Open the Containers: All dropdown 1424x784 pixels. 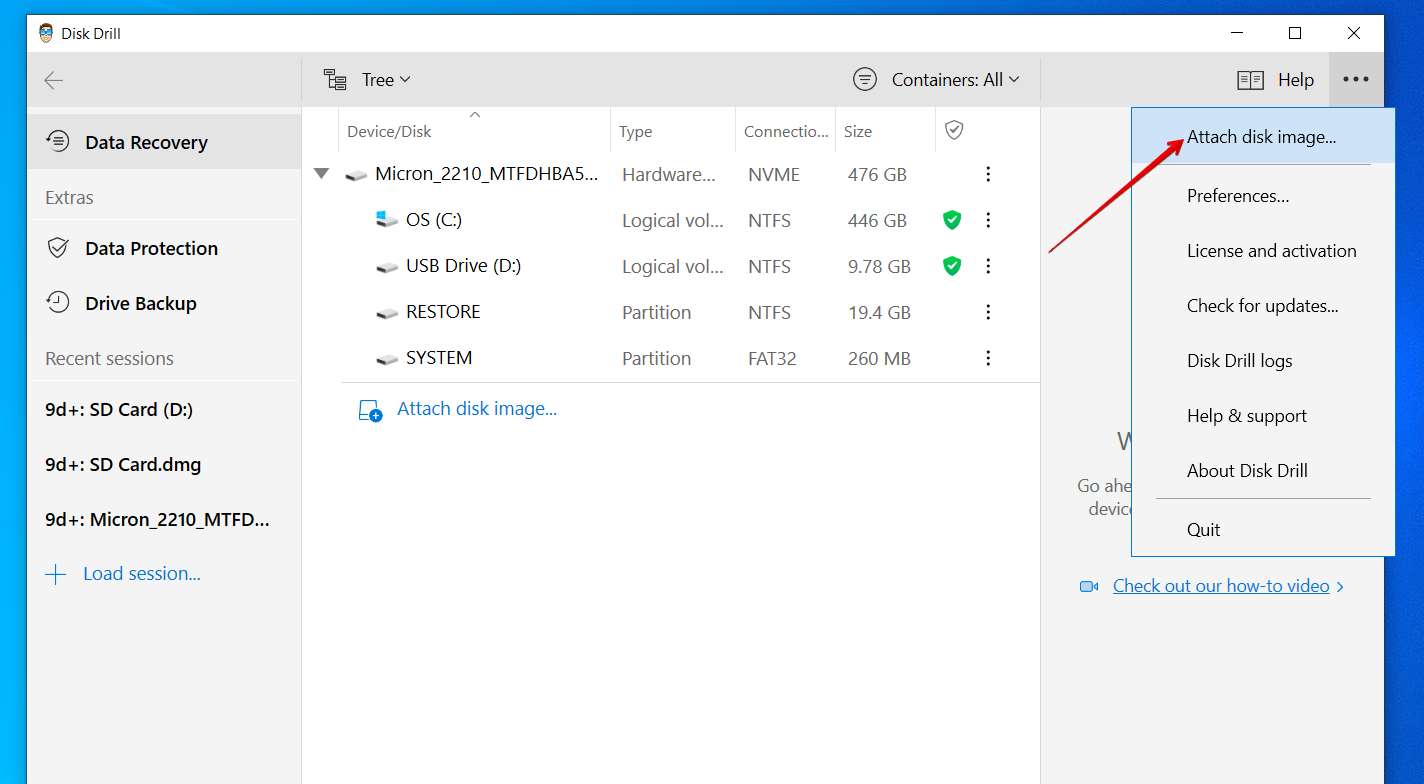955,80
